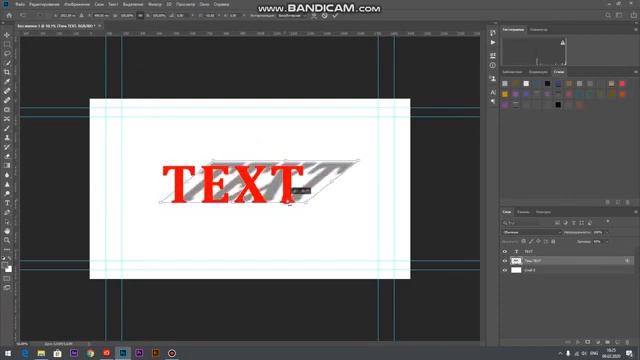
Task: Open the Windows Start menu
Action: coord(8,353)
